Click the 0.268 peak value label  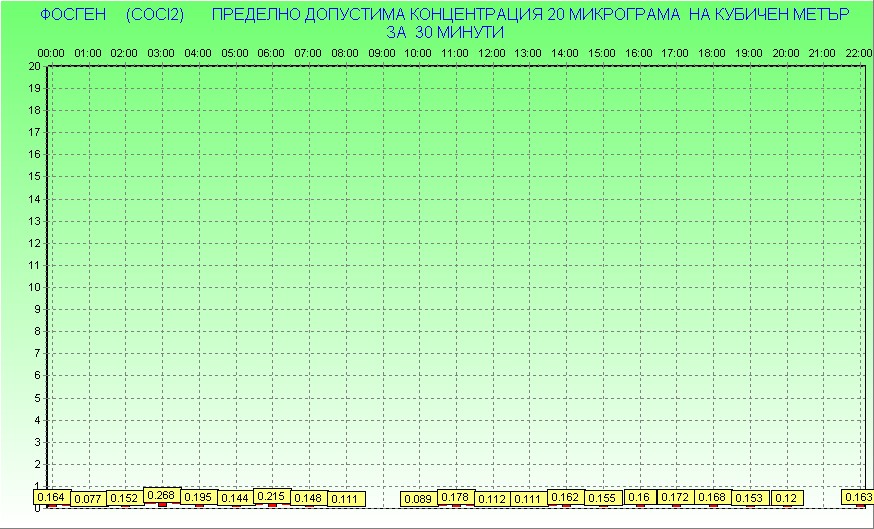pyautogui.click(x=162, y=495)
